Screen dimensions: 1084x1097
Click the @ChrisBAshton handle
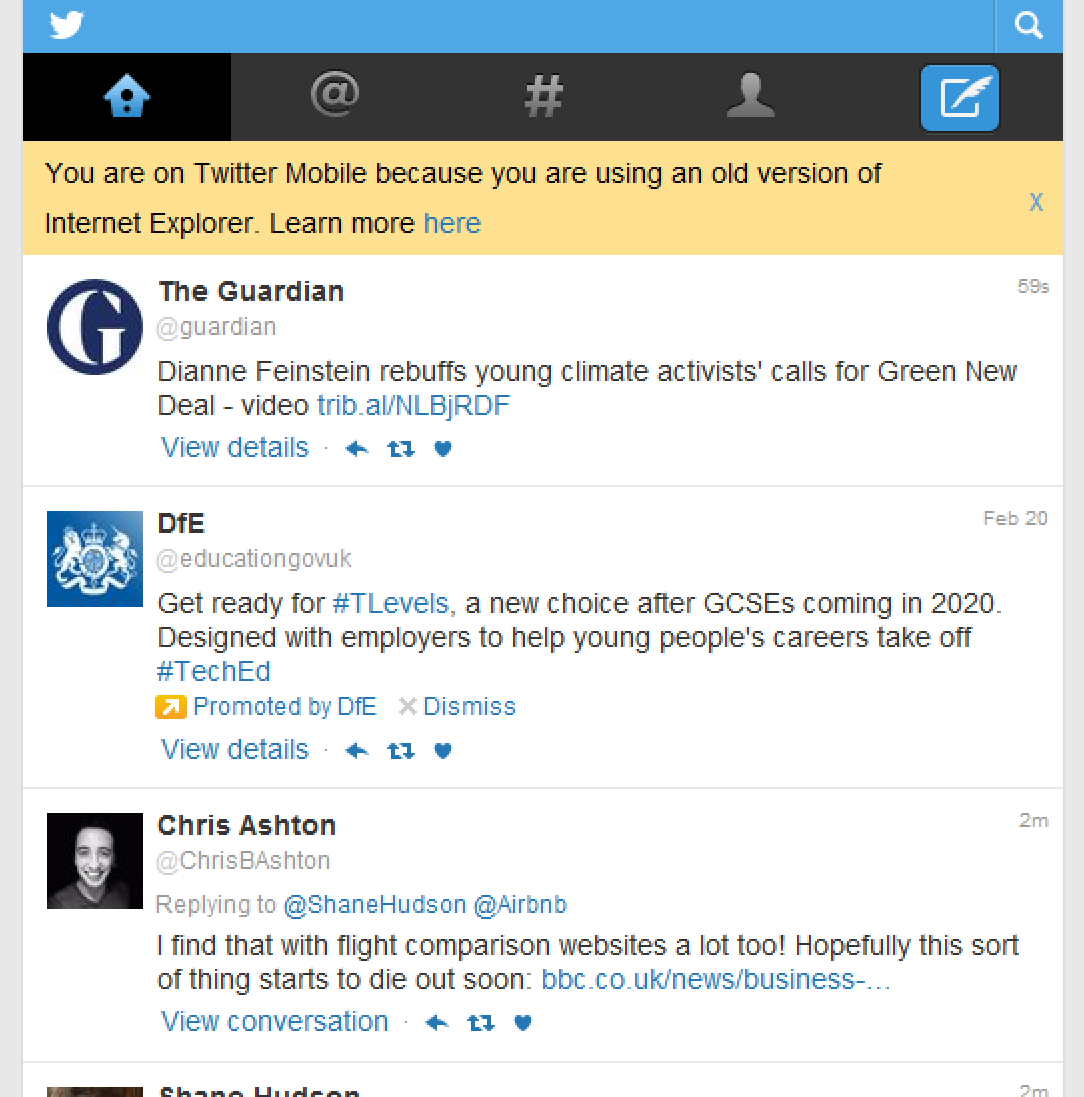pyautogui.click(x=243, y=861)
